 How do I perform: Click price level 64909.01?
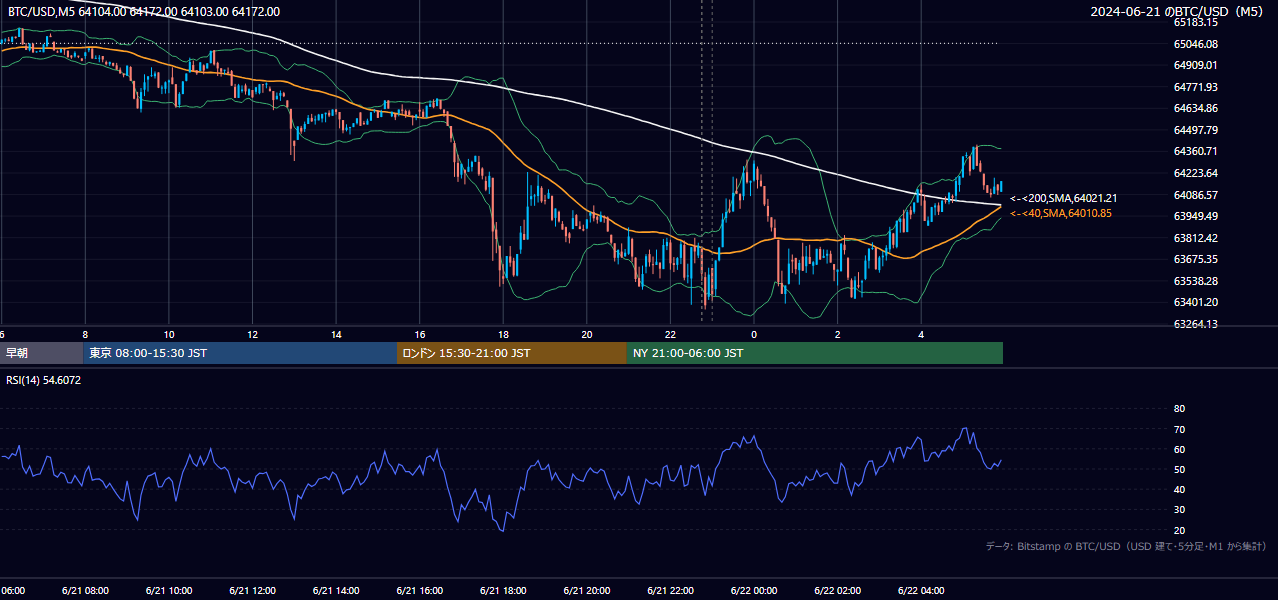(x=1195, y=65)
